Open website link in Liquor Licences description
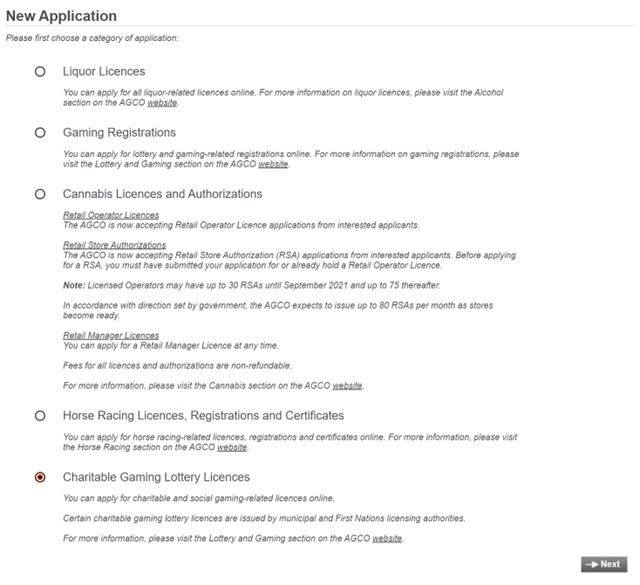 pyautogui.click(x=162, y=103)
